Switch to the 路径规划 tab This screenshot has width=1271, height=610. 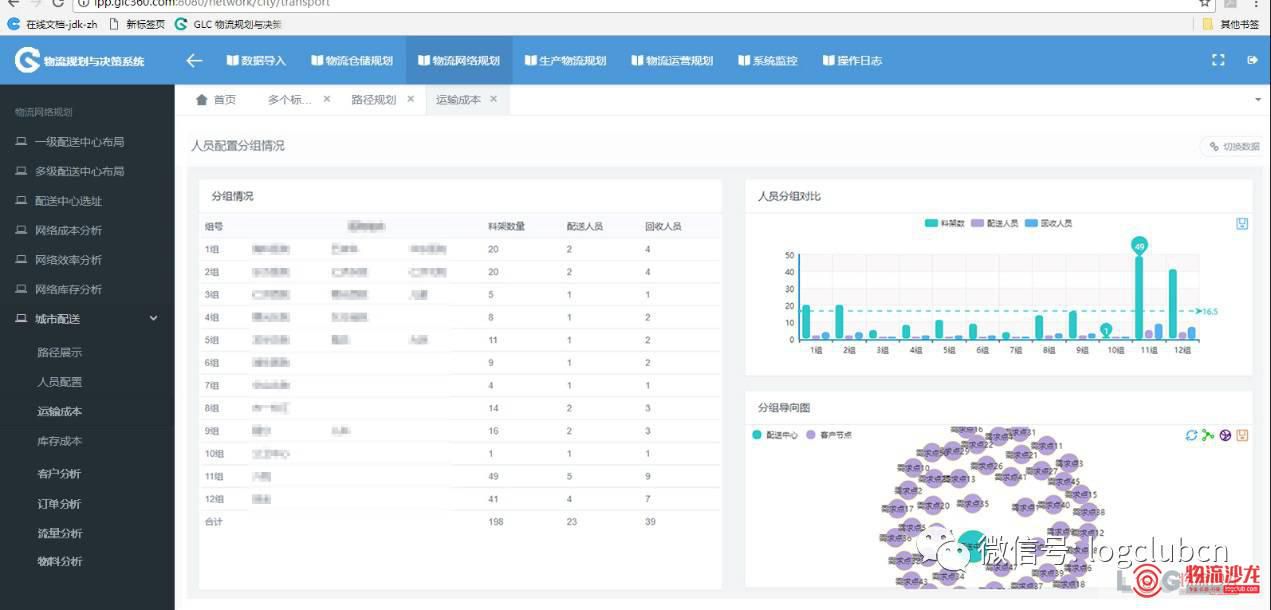[373, 100]
